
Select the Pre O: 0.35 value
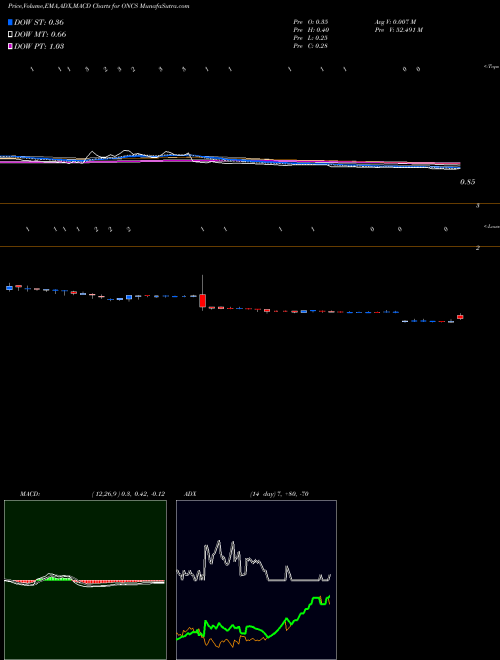coord(311,21)
